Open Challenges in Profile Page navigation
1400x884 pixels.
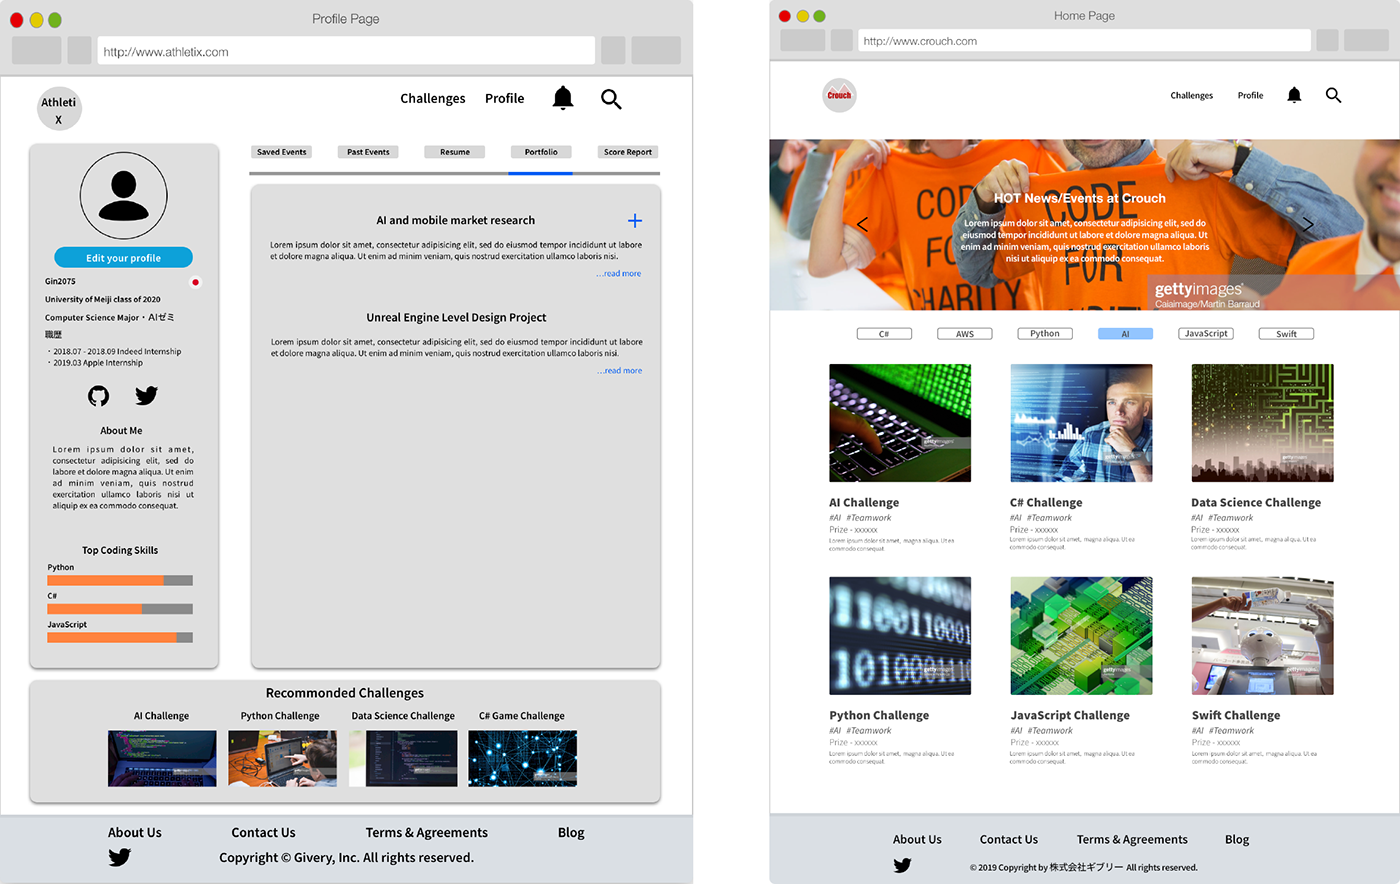click(433, 98)
